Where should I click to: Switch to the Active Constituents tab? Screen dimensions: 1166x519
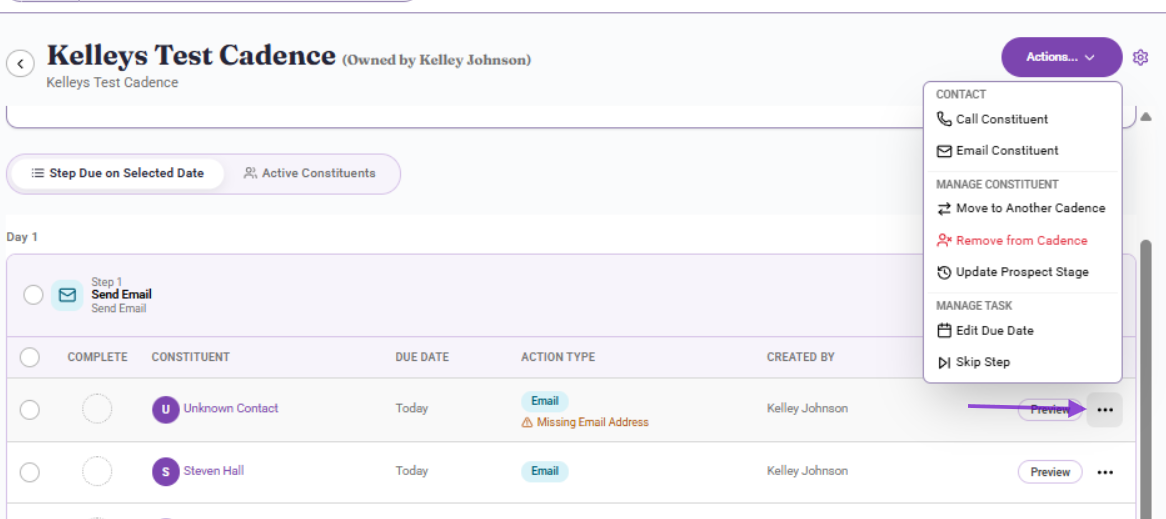(309, 173)
